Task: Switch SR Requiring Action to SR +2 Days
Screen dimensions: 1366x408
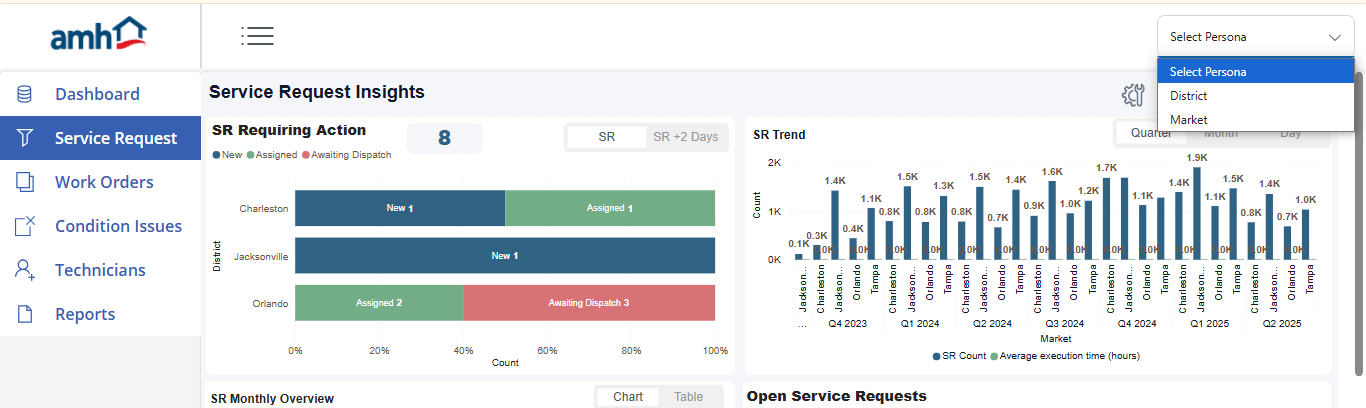Action: click(x=685, y=137)
